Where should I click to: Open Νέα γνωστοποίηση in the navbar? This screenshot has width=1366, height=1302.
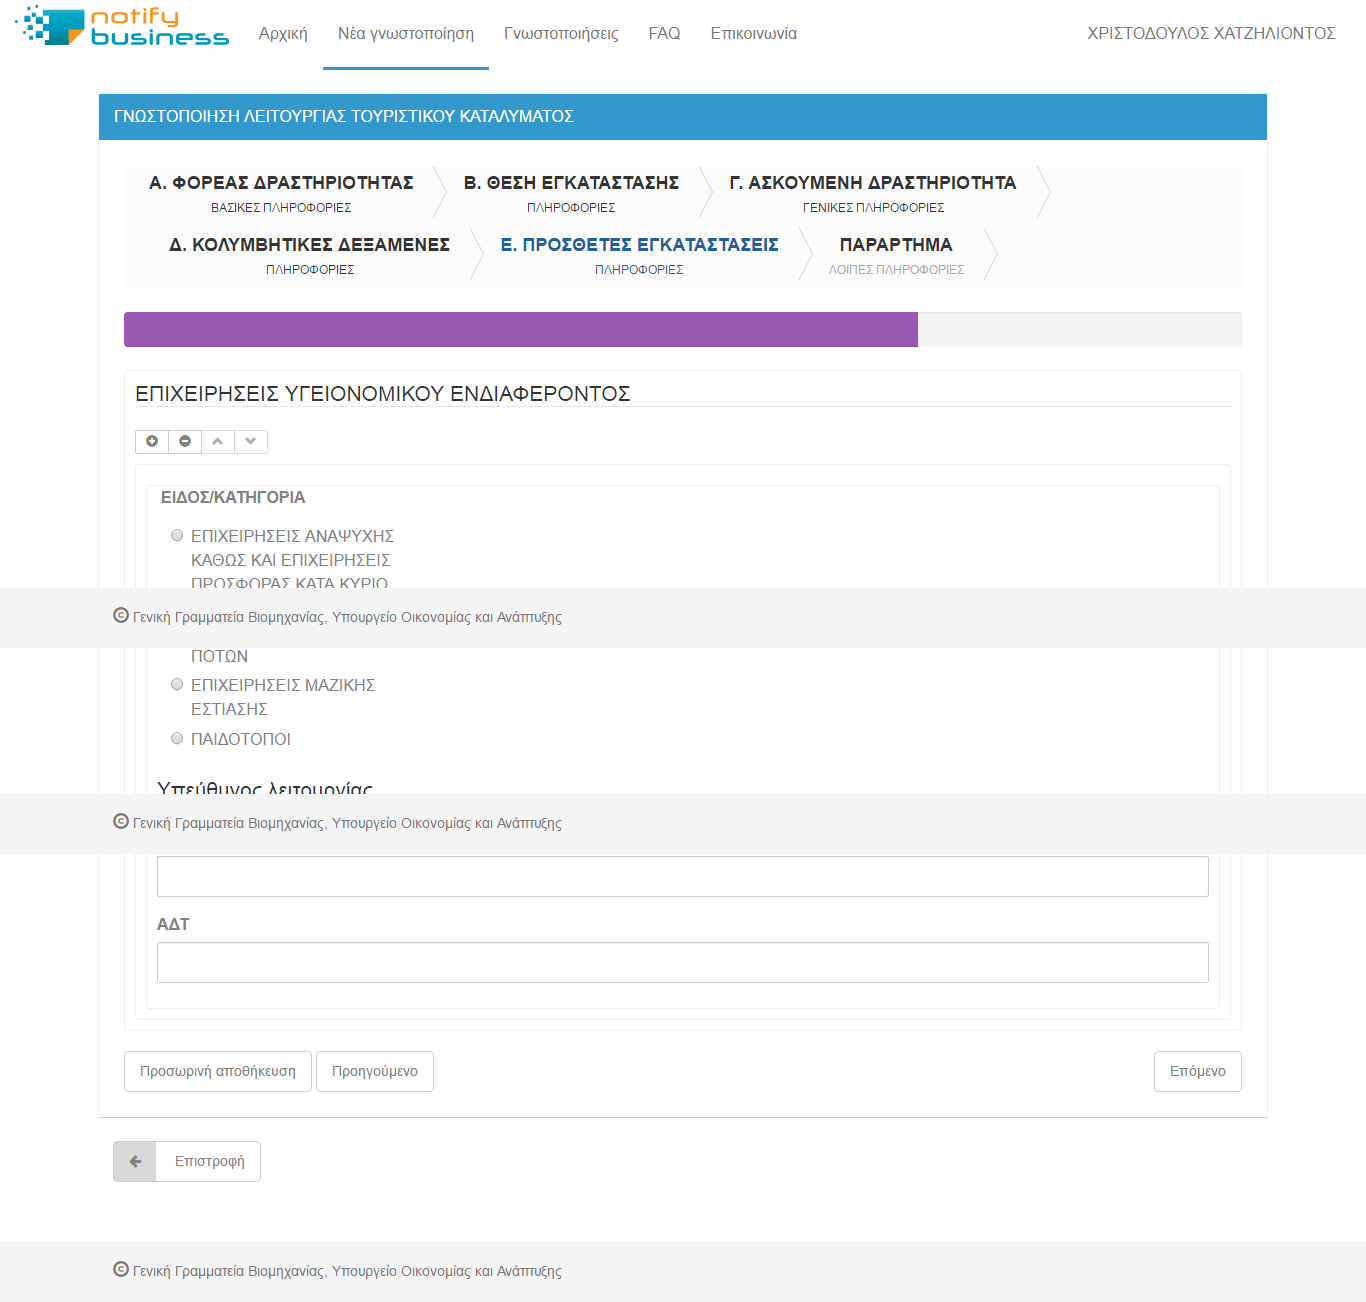[x=406, y=33]
